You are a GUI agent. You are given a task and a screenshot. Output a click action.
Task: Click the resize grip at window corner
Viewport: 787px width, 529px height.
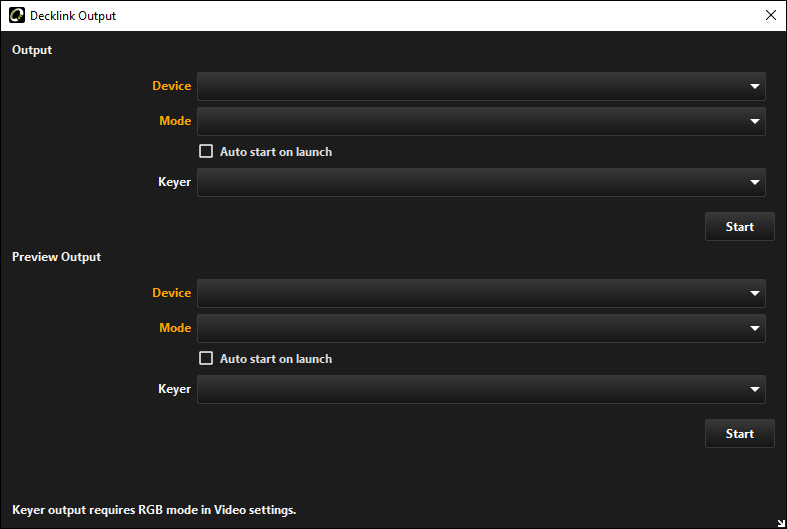[x=781, y=523]
